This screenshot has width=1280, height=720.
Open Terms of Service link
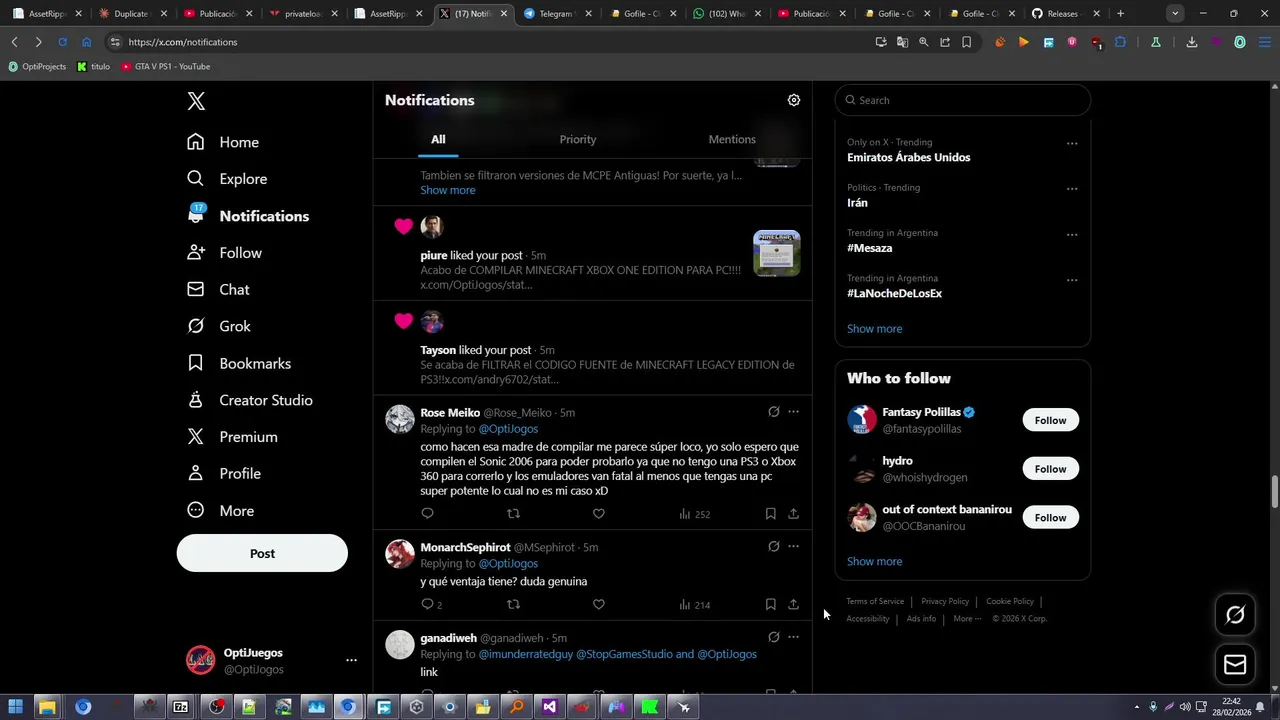click(875, 601)
